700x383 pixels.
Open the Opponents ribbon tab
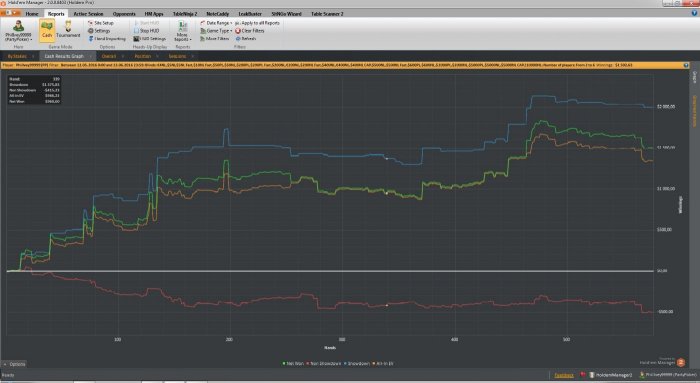[x=124, y=14]
